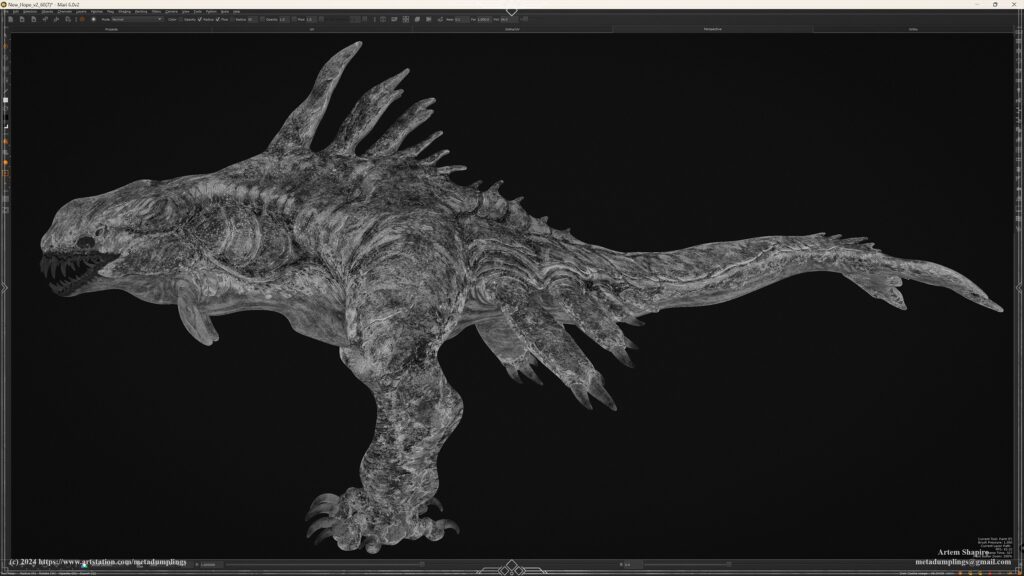Open the Projects tab

tap(111, 30)
